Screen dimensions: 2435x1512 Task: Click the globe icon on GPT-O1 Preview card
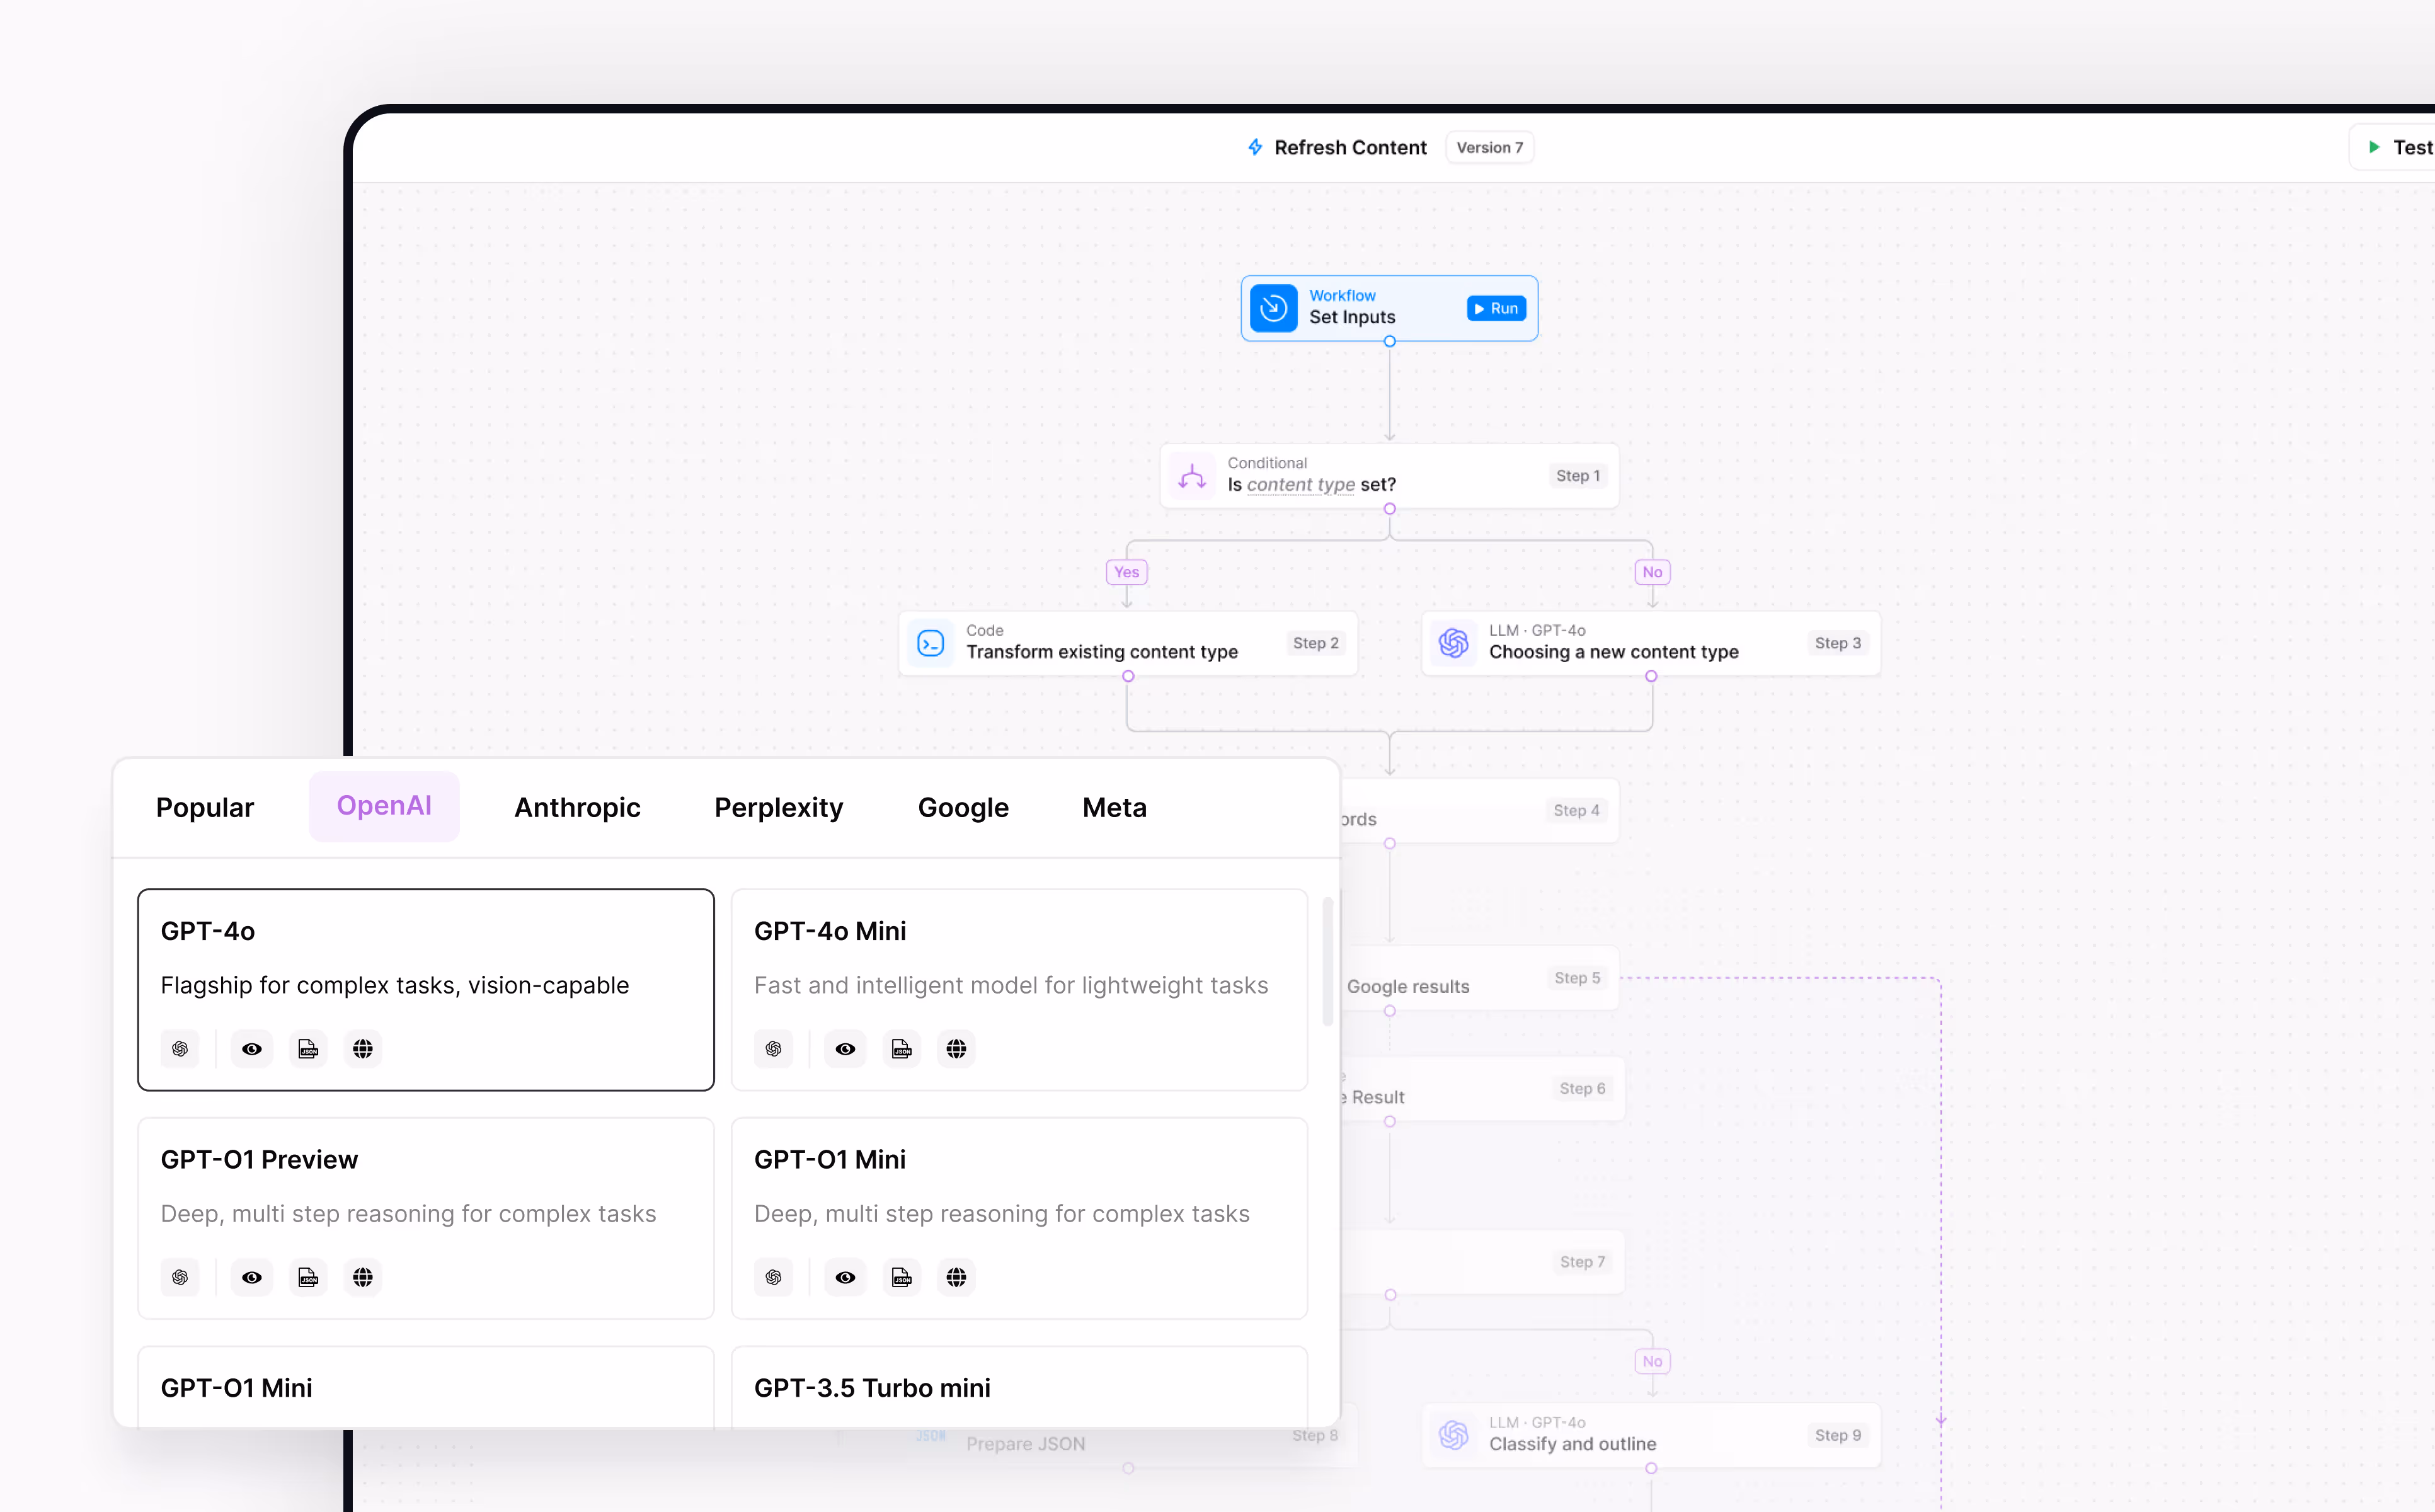[x=363, y=1277]
